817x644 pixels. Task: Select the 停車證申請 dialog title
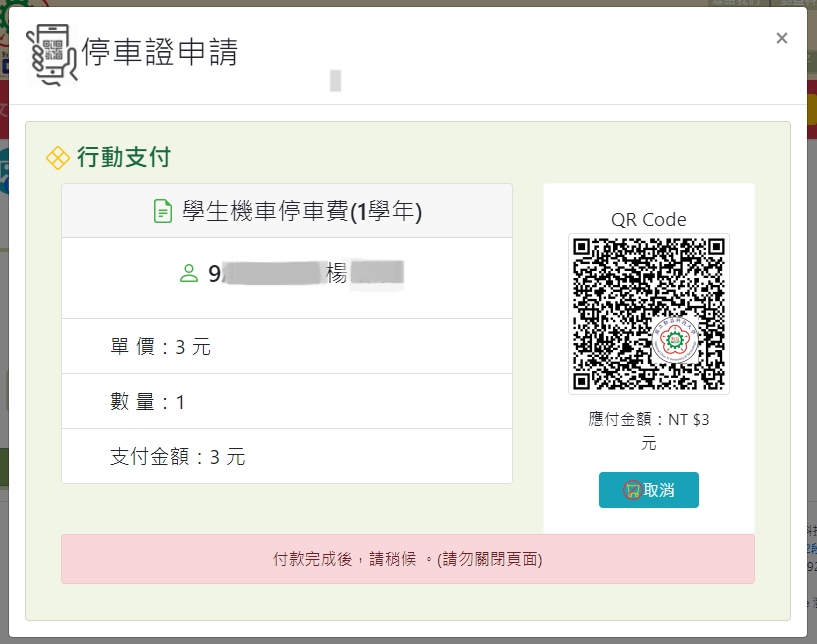pyautogui.click(x=159, y=52)
